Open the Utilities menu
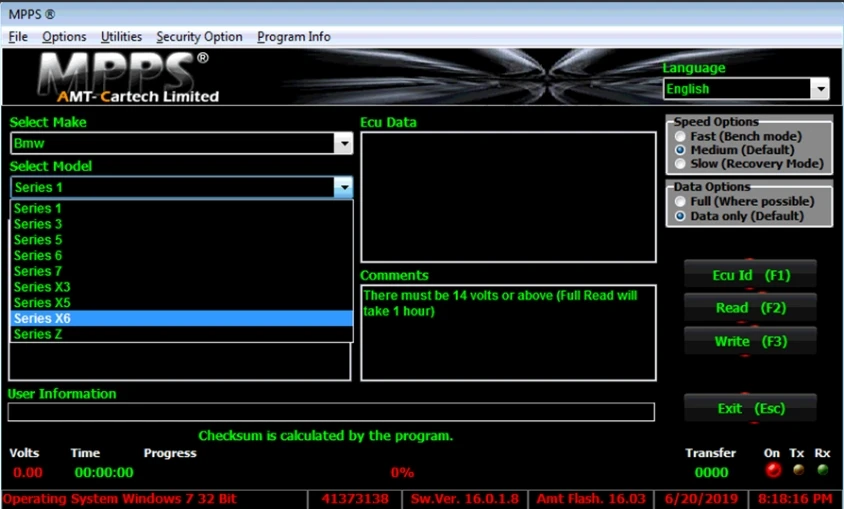Image resolution: width=844 pixels, height=509 pixels. point(121,37)
